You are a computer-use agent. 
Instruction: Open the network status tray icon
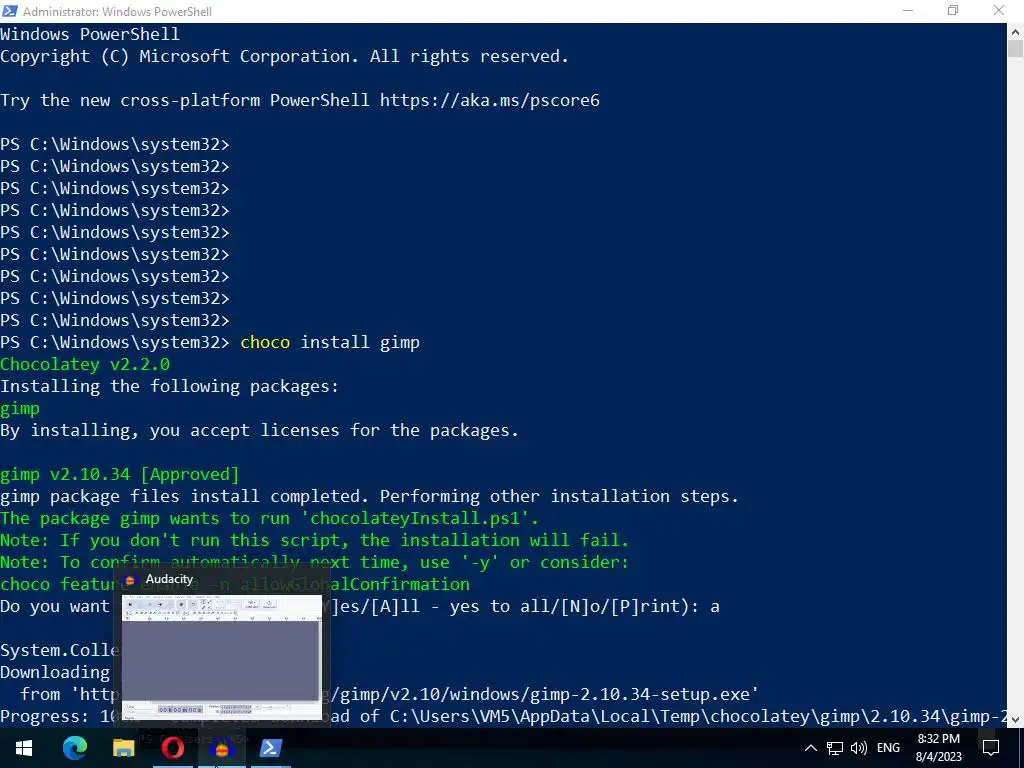click(835, 748)
